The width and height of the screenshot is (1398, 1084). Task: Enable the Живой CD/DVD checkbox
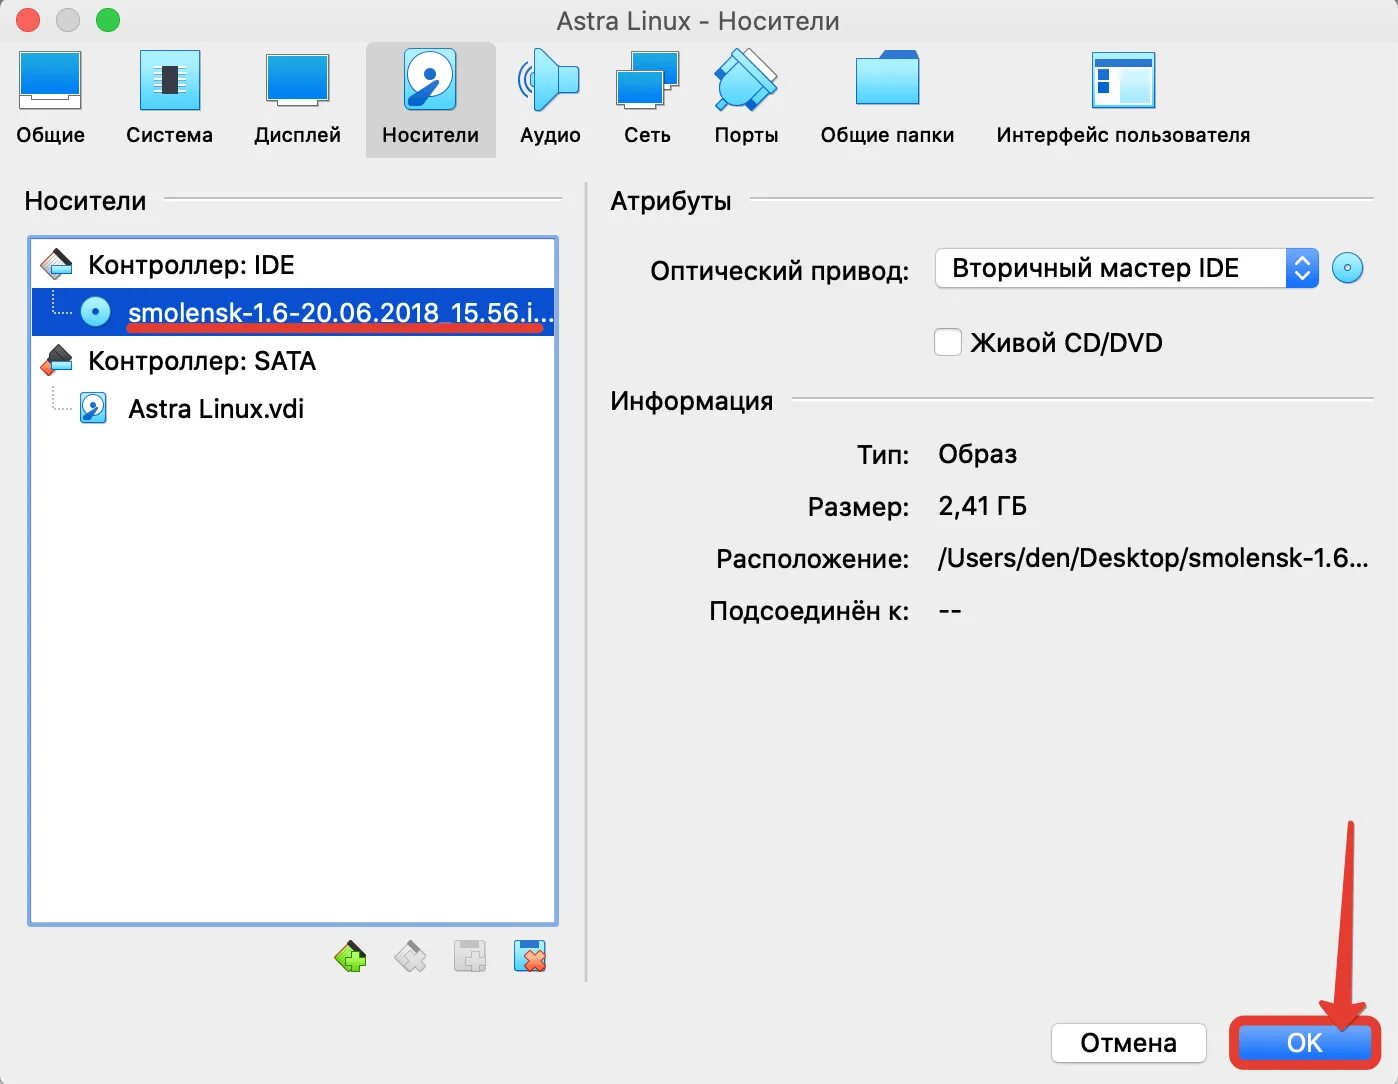point(948,342)
